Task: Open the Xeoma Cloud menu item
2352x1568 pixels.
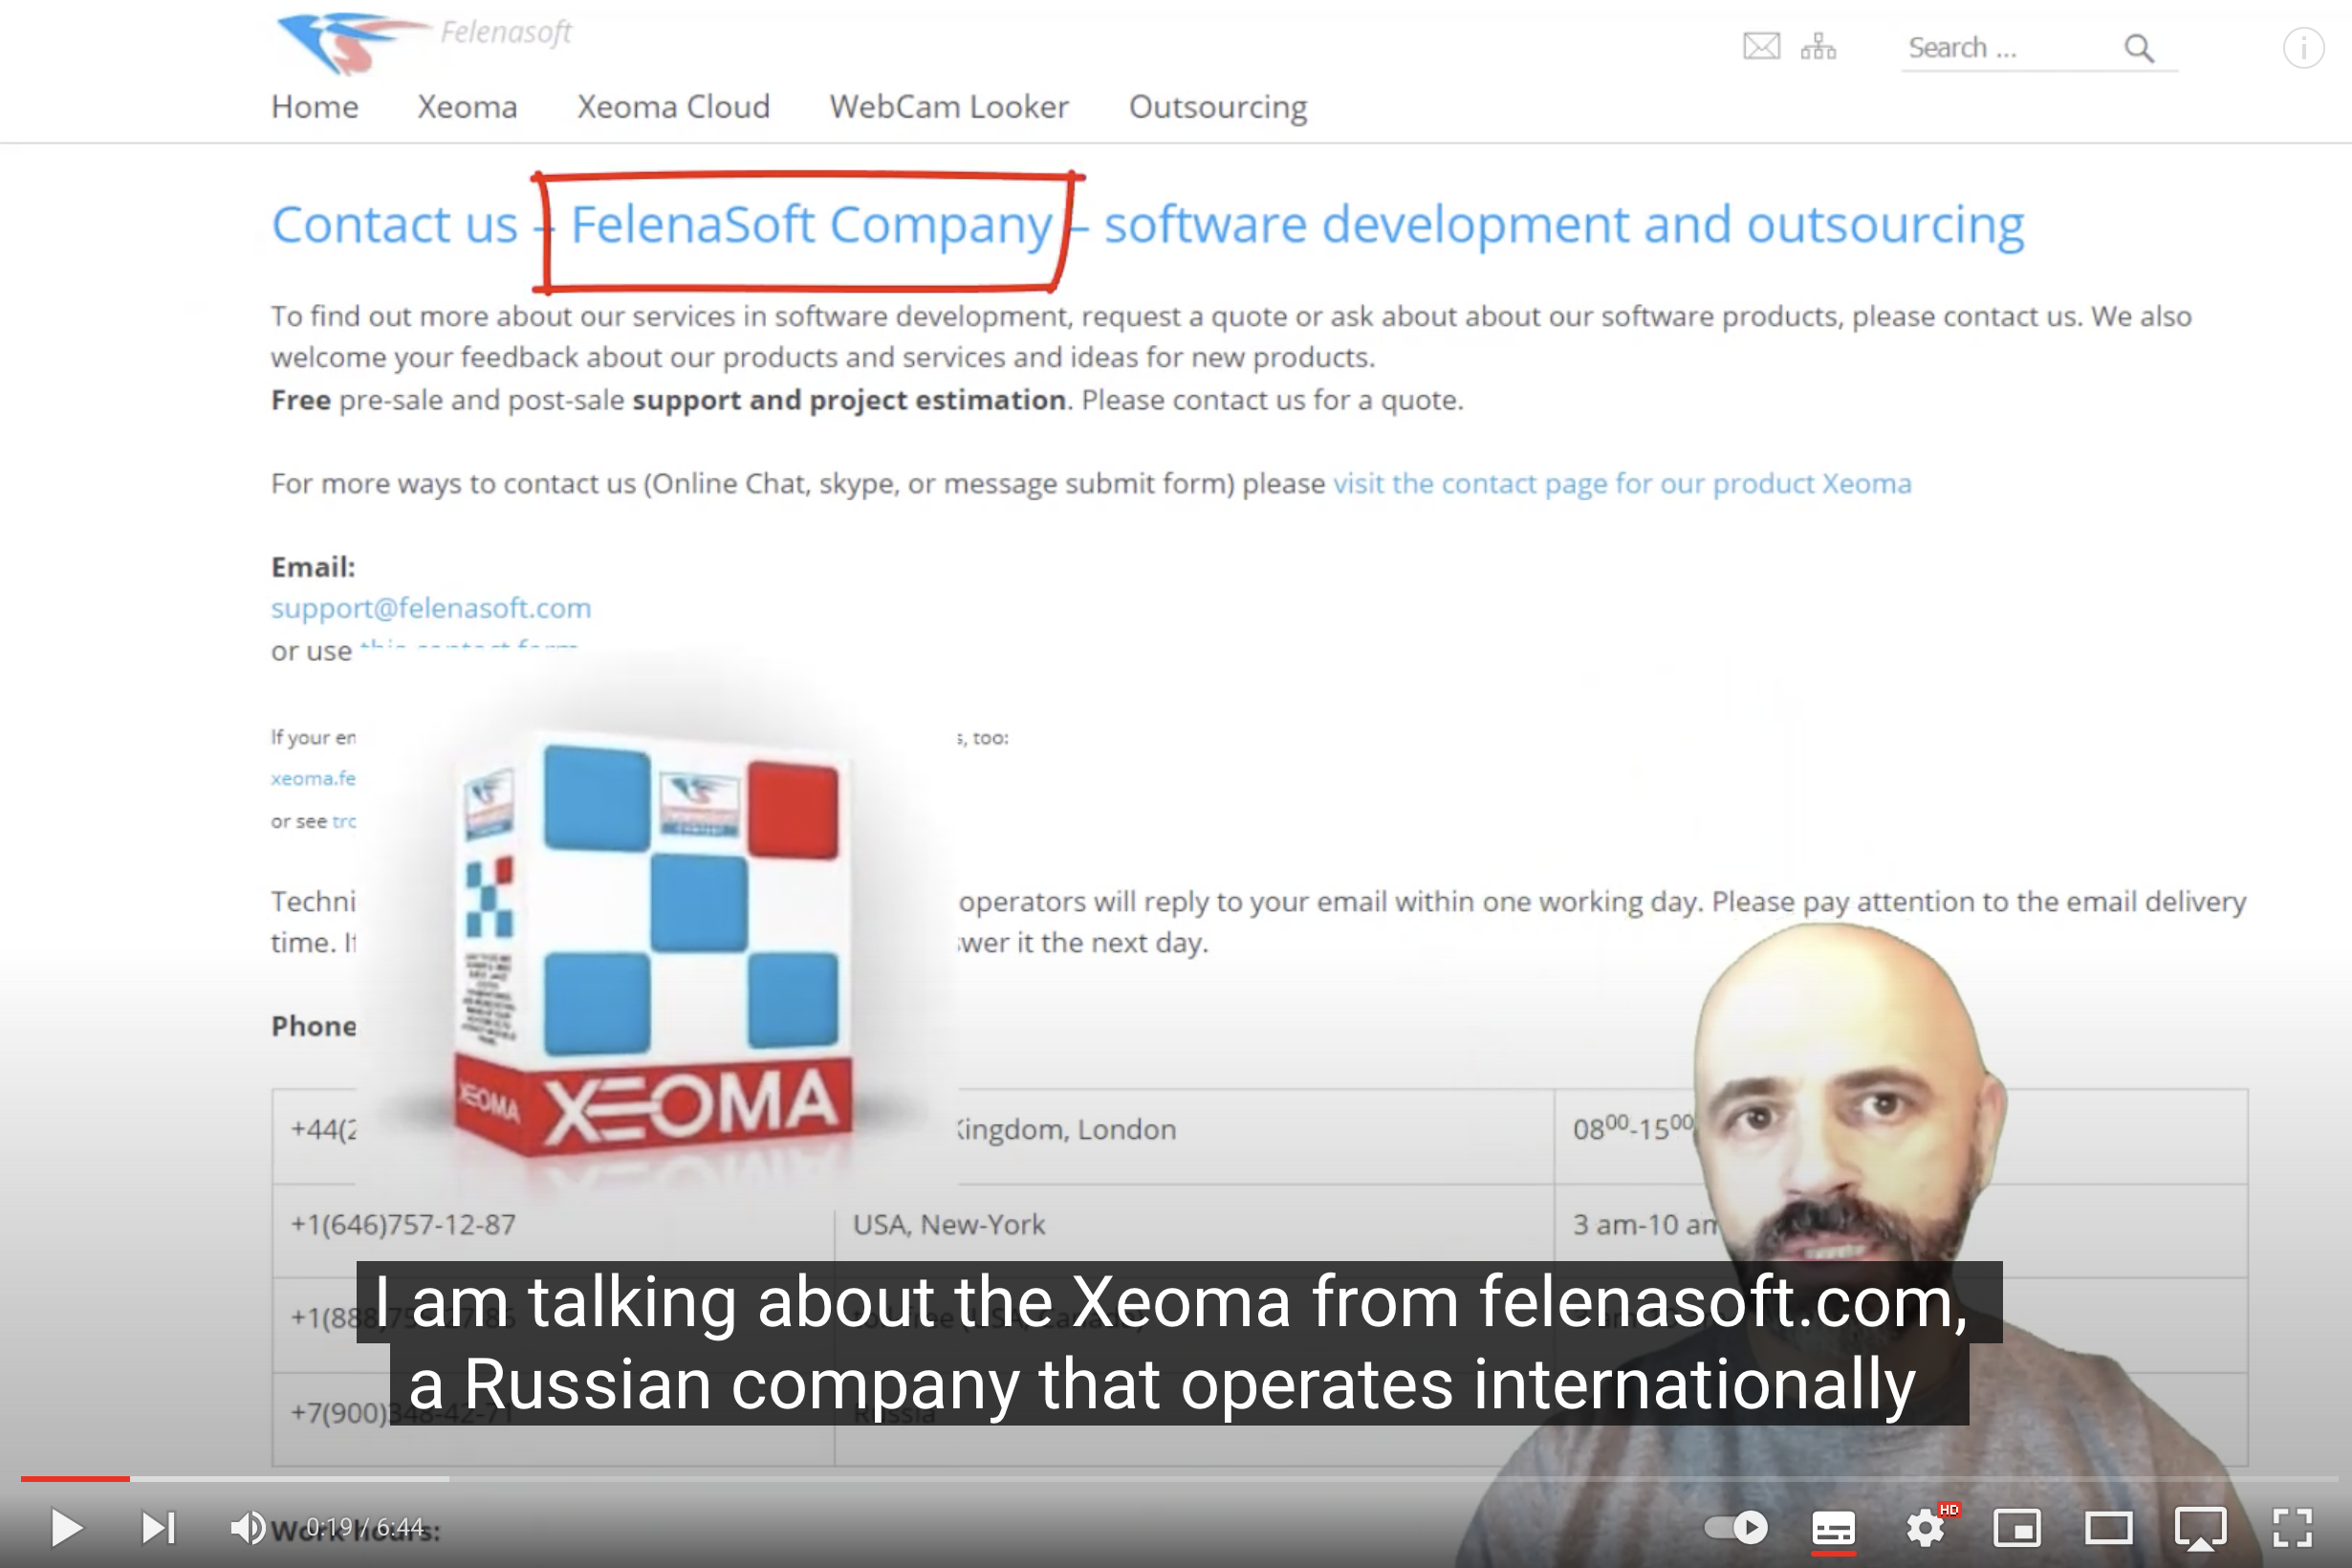Action: pyautogui.click(x=673, y=106)
